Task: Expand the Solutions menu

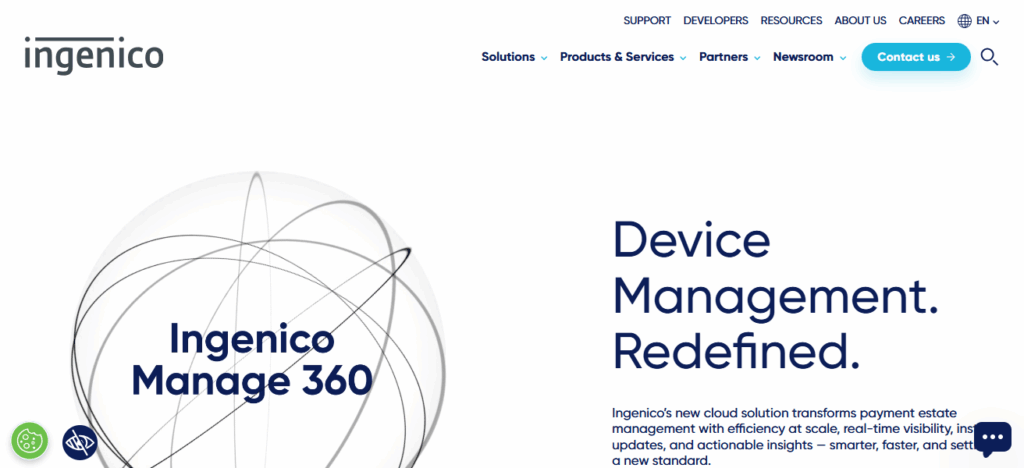Action: [x=514, y=57]
